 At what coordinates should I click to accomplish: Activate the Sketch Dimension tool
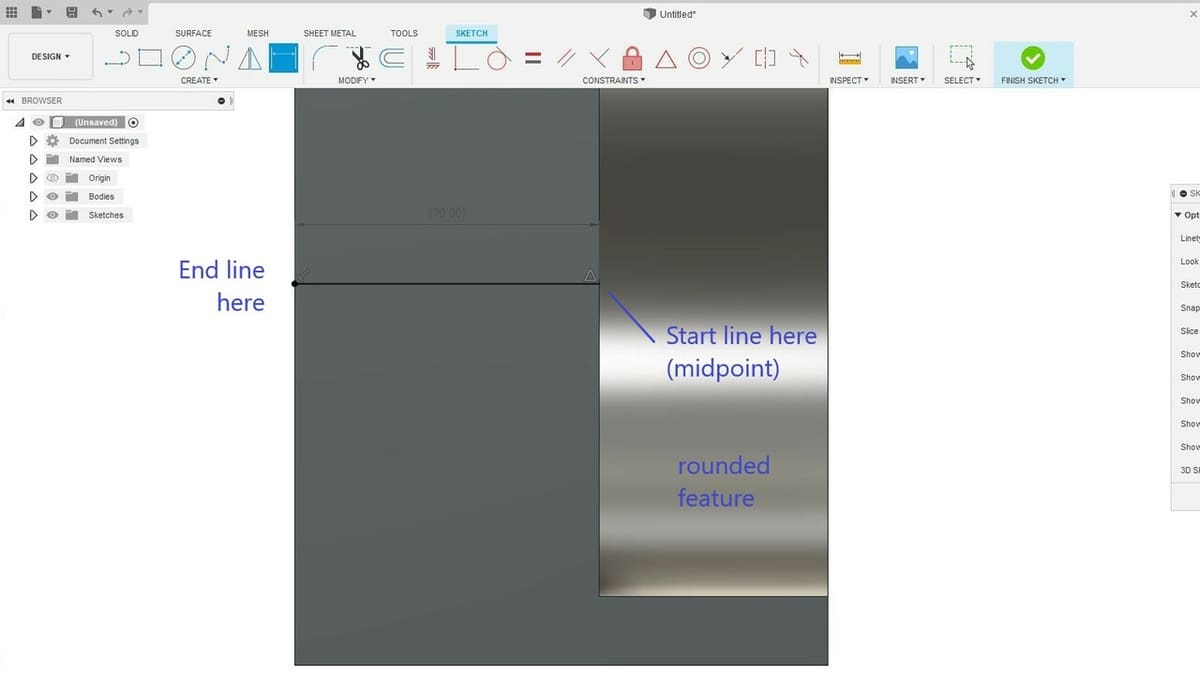pyautogui.click(x=283, y=58)
